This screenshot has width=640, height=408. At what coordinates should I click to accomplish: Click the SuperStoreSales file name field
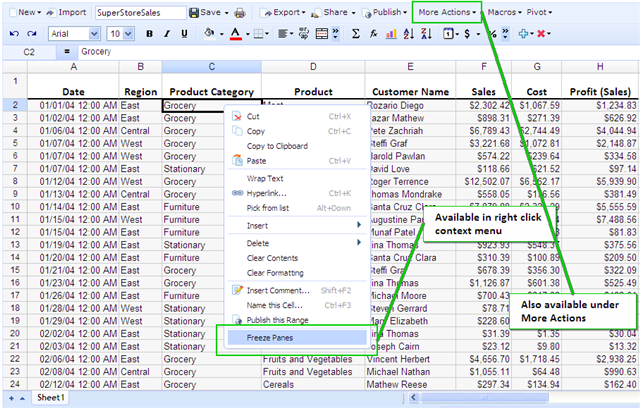click(140, 13)
